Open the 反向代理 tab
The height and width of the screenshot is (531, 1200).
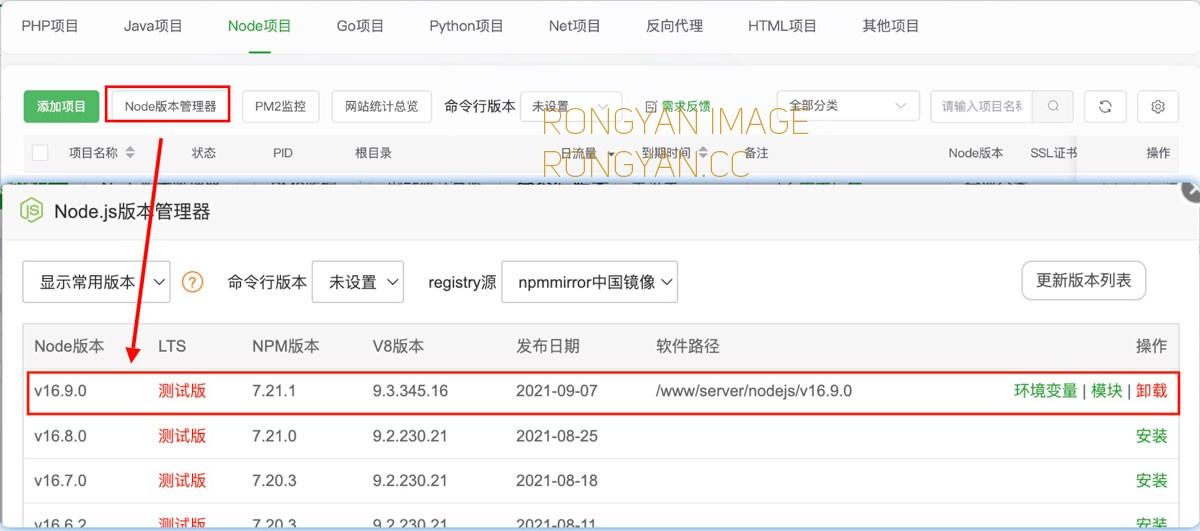click(x=674, y=26)
